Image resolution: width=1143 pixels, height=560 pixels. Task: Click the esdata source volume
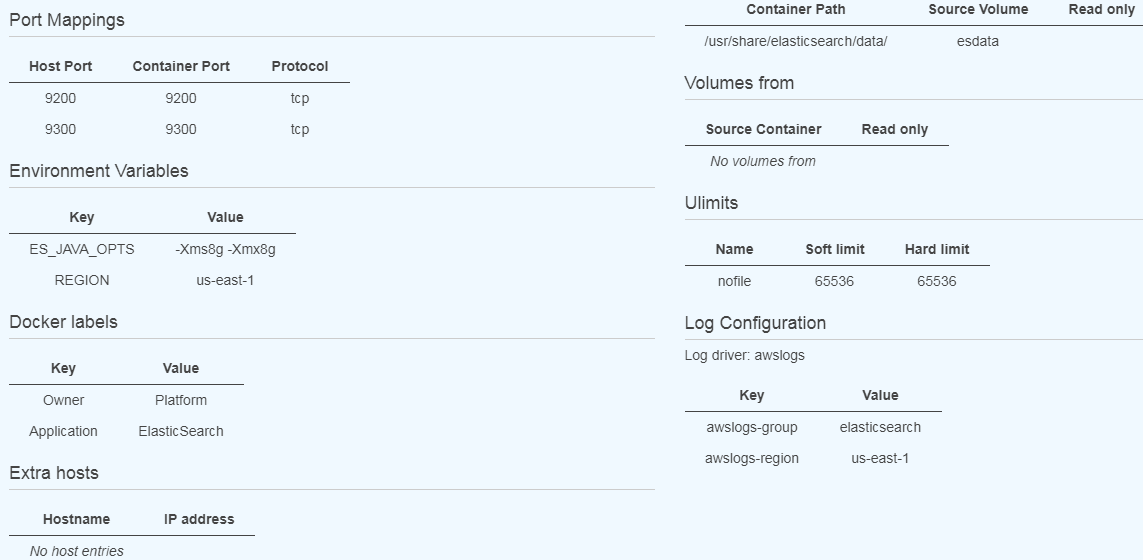(x=978, y=42)
